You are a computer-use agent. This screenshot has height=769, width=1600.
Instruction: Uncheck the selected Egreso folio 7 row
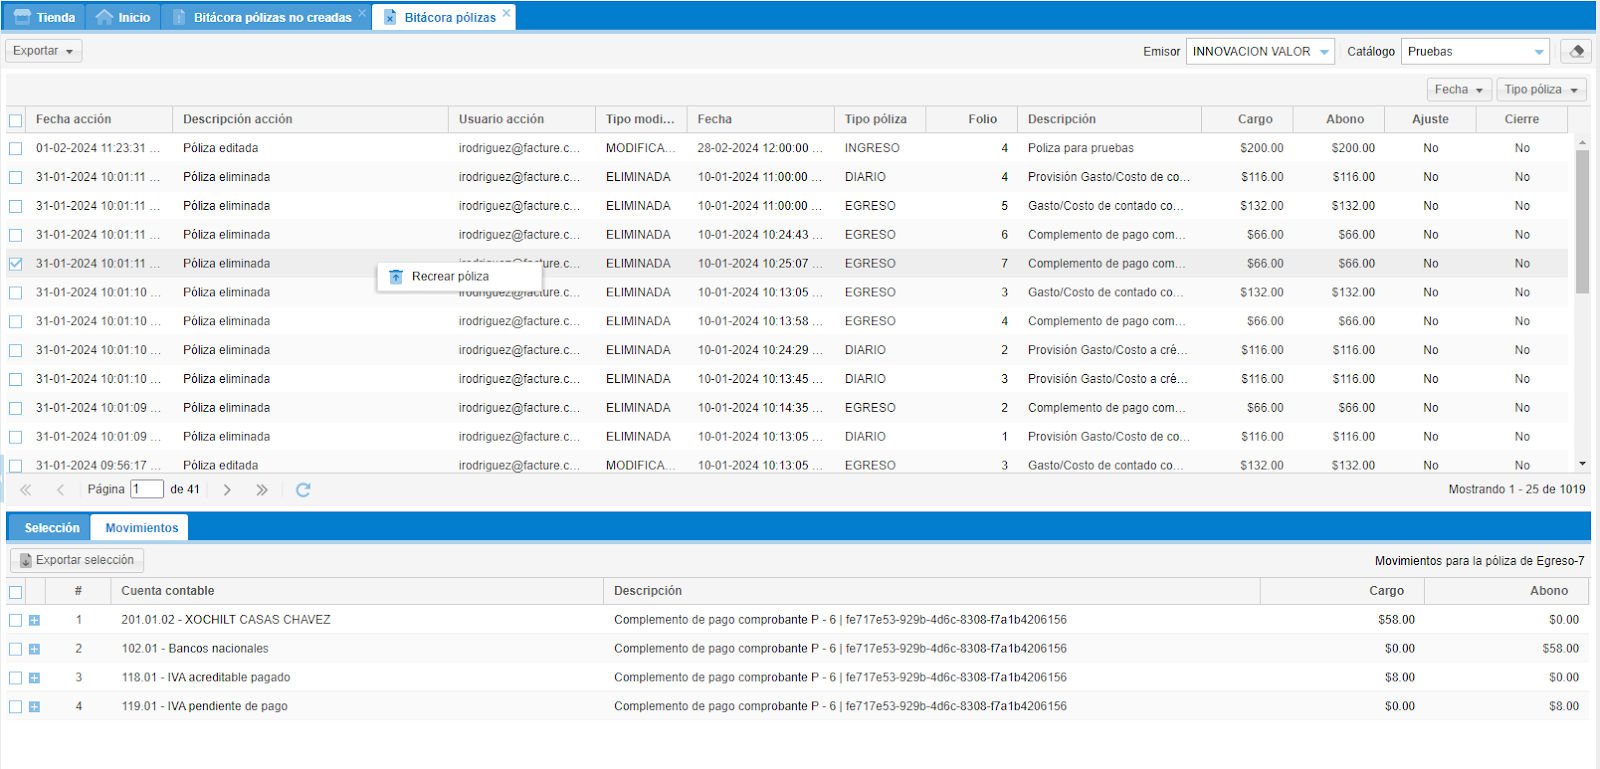click(16, 264)
